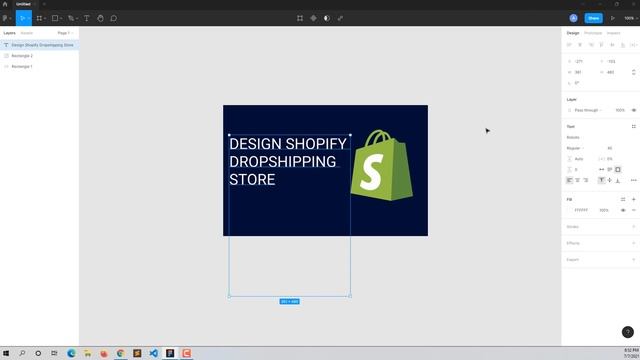Switch to the Inspect tab
640x360 pixels.
613,33
